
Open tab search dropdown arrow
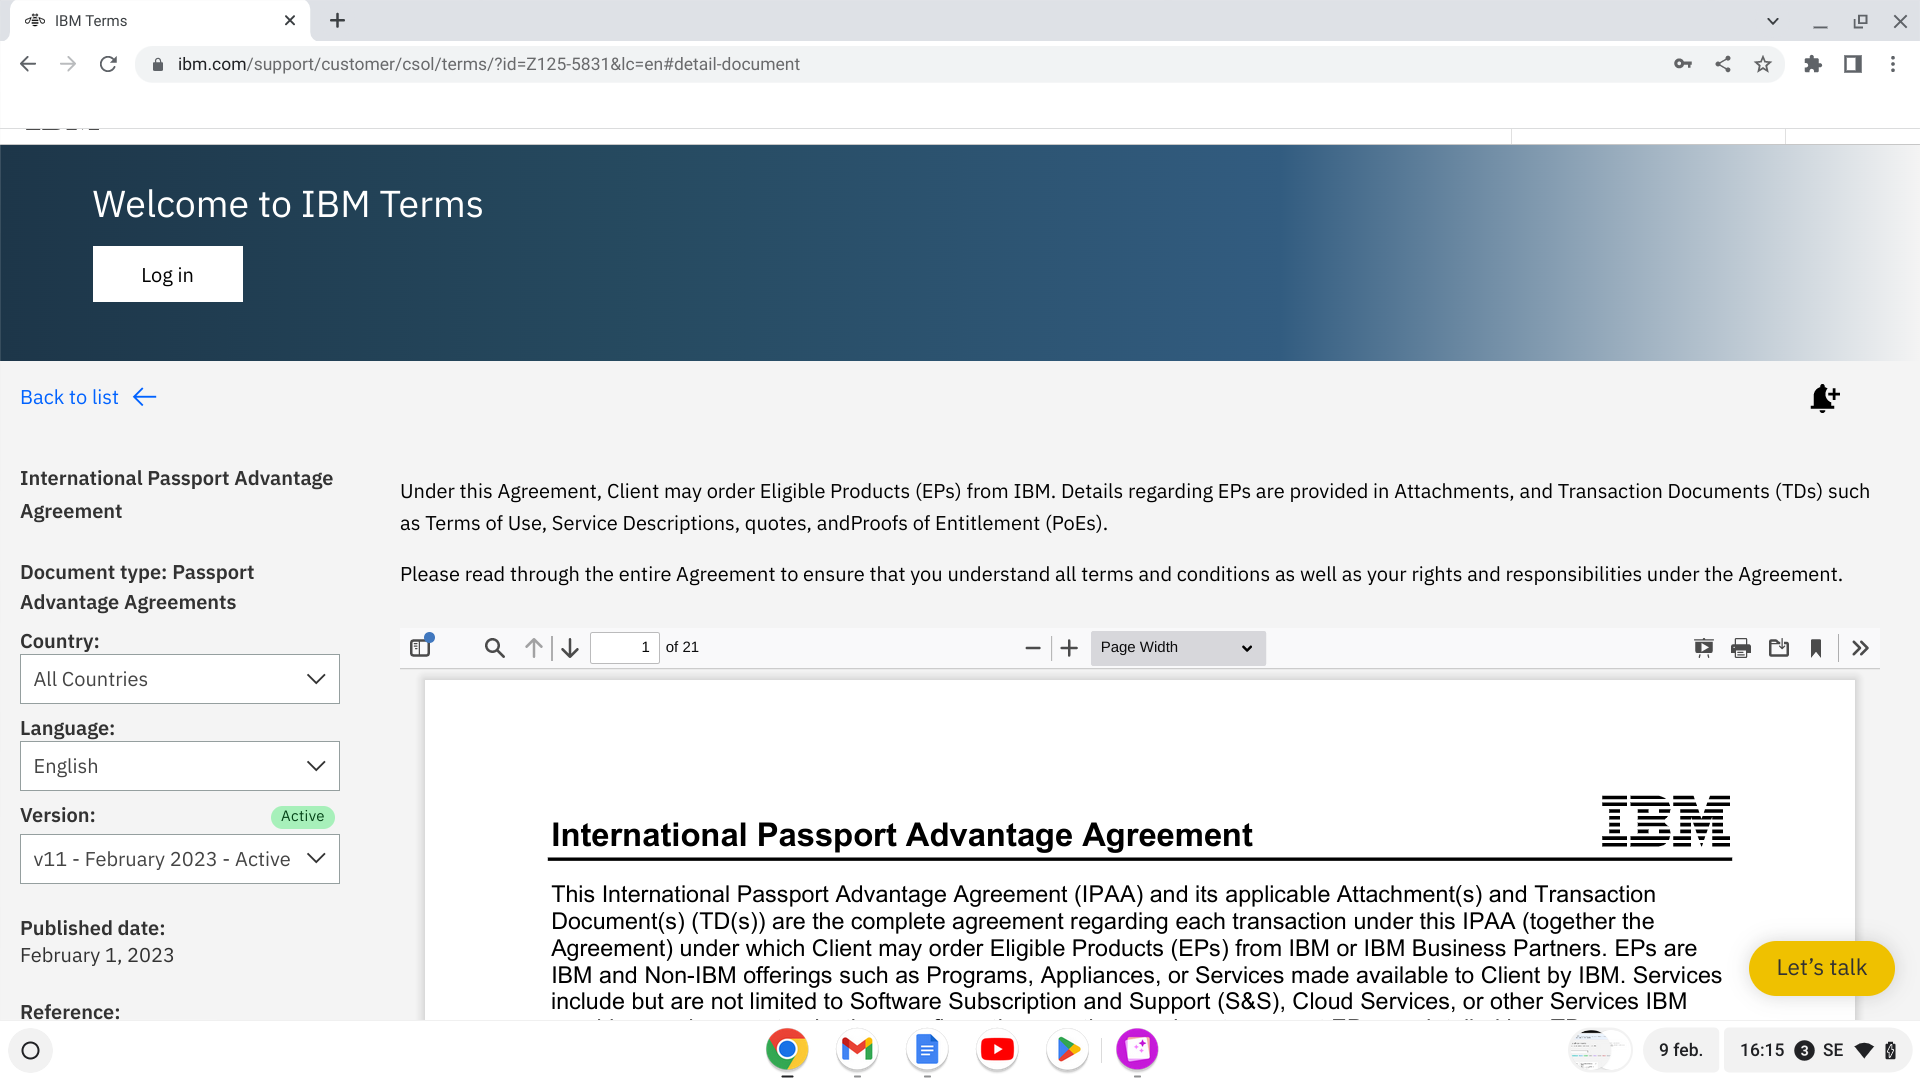tap(1773, 21)
